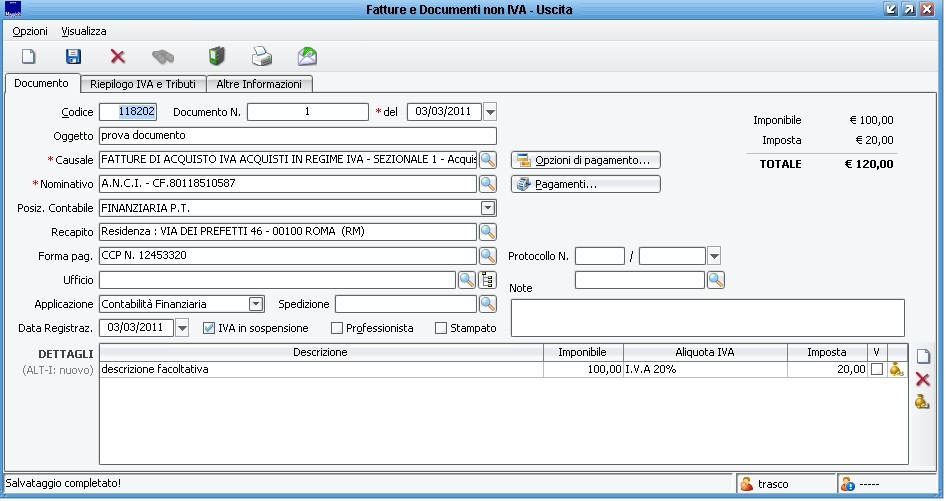This screenshot has height=501, width=946.
Task: Add a new detail row using the page icon
Action: (x=922, y=356)
